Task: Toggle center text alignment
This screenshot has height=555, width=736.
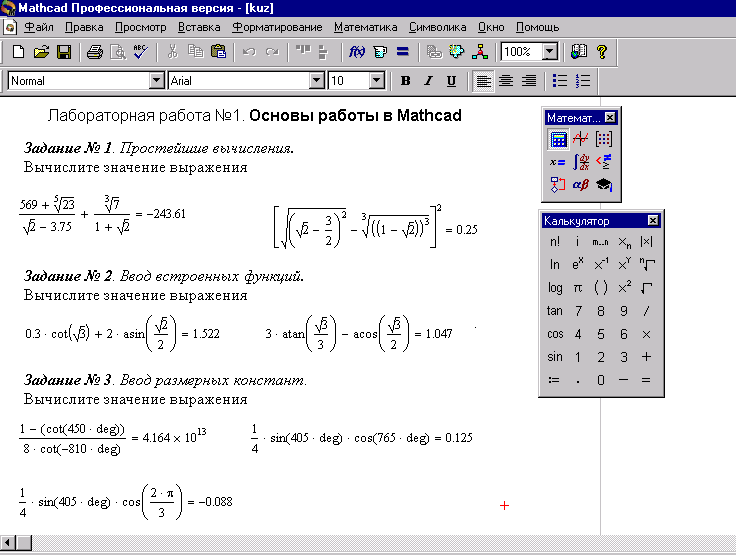Action: click(506, 81)
